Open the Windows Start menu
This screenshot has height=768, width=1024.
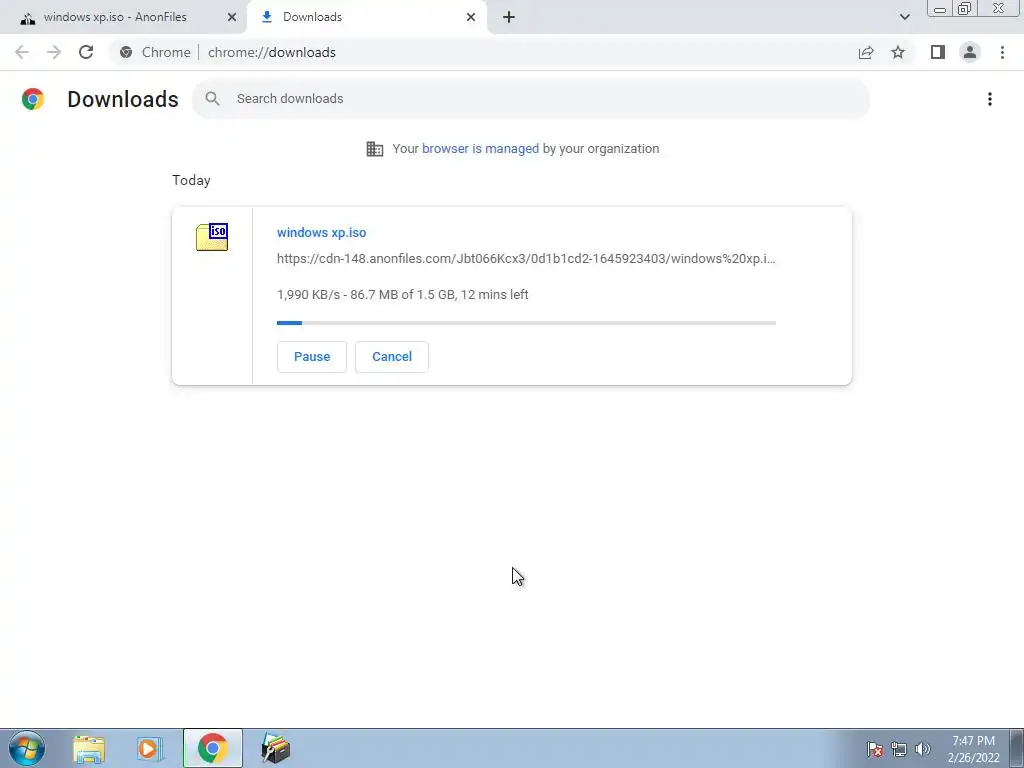coord(27,748)
